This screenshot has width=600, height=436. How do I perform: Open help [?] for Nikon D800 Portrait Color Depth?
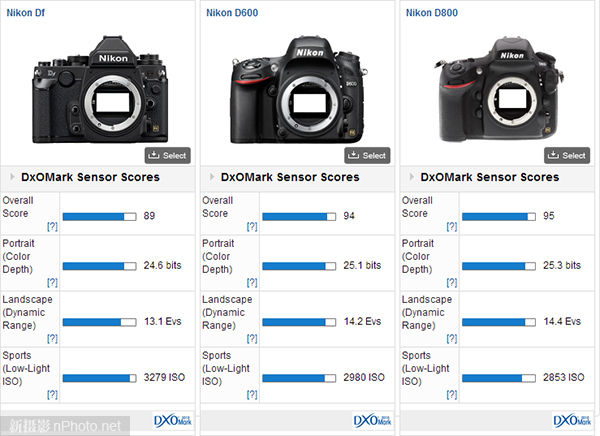click(x=452, y=283)
